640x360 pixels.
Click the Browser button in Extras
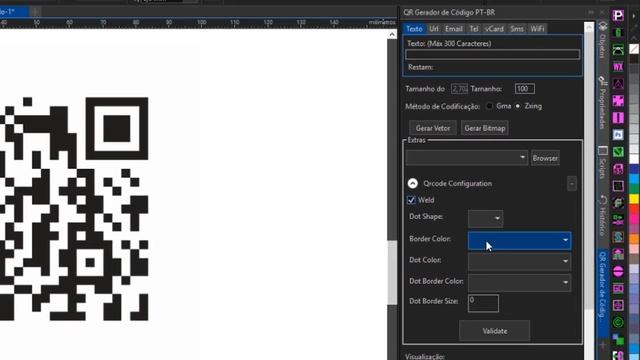coord(545,158)
